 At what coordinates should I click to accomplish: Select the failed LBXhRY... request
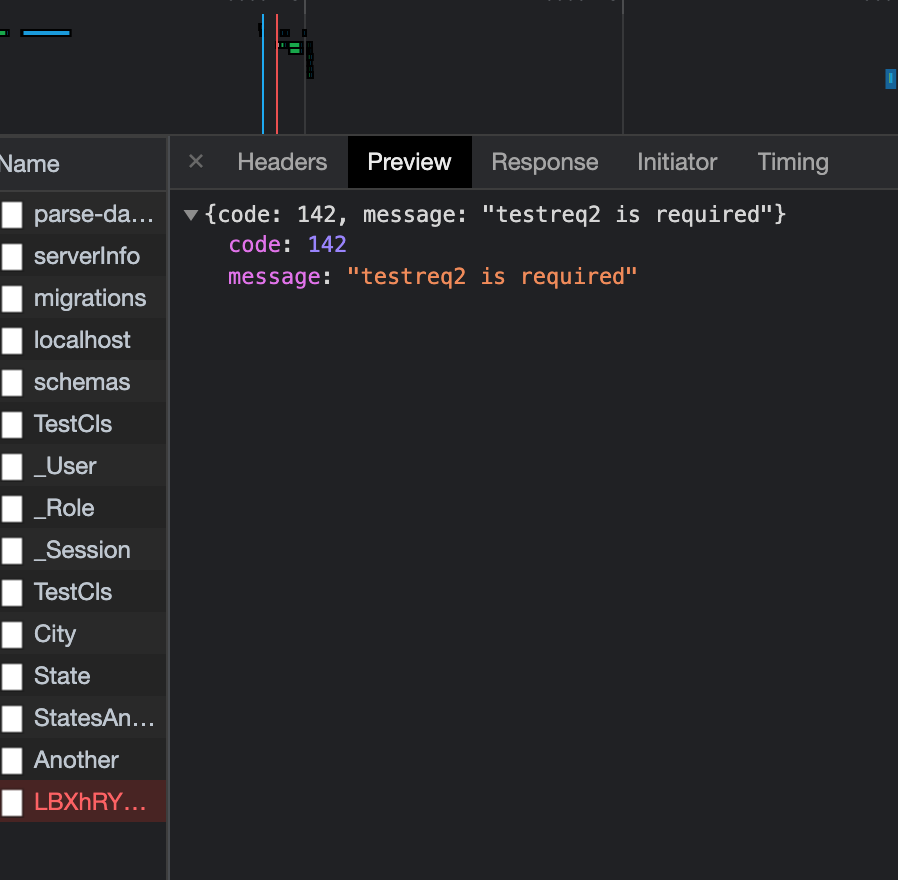coord(83,802)
